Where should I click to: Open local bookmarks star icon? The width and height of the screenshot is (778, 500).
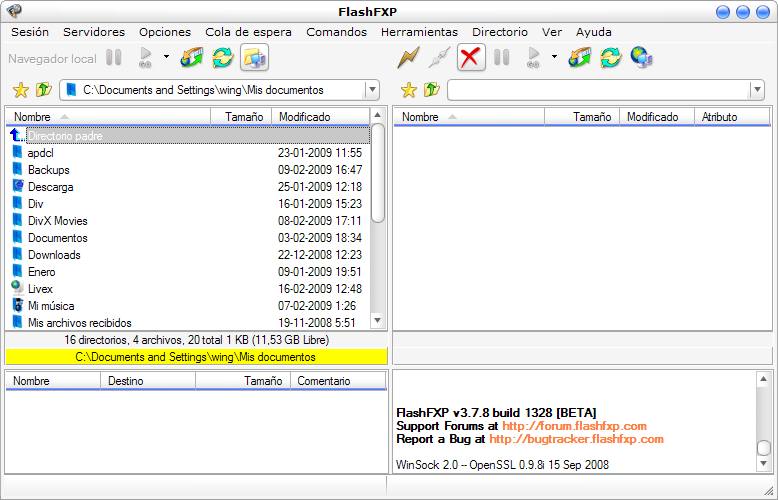click(x=20, y=91)
